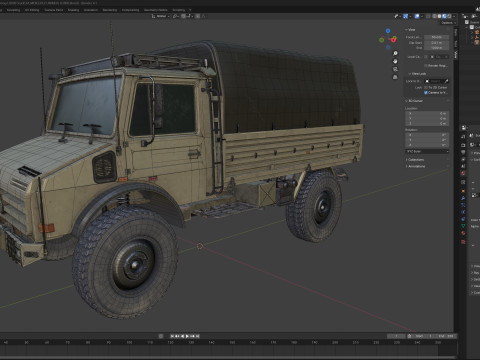The height and width of the screenshot is (360, 480).
Task: Click the red X axis on navigation gizmo
Action: [x=393, y=40]
